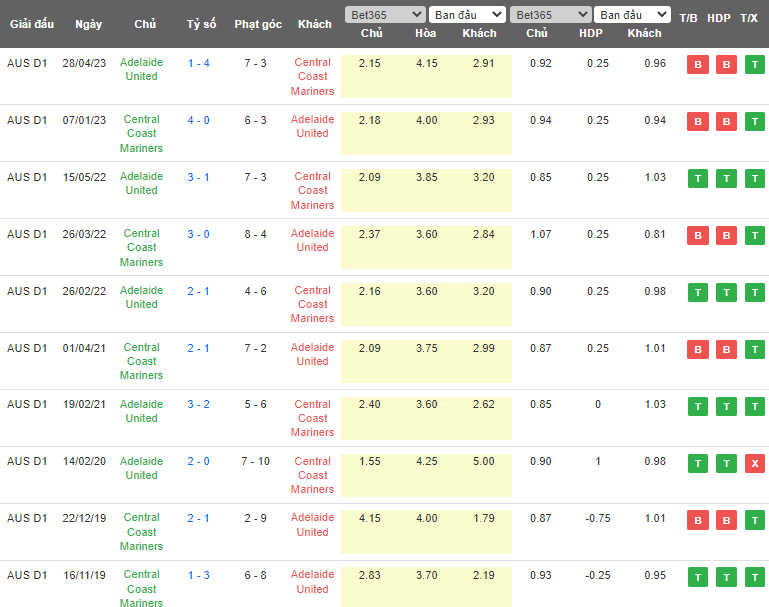Viewport: 769px width, 607px height.
Task: Open the 3 - 2 score link for 19/02/21
Action: 199,405
